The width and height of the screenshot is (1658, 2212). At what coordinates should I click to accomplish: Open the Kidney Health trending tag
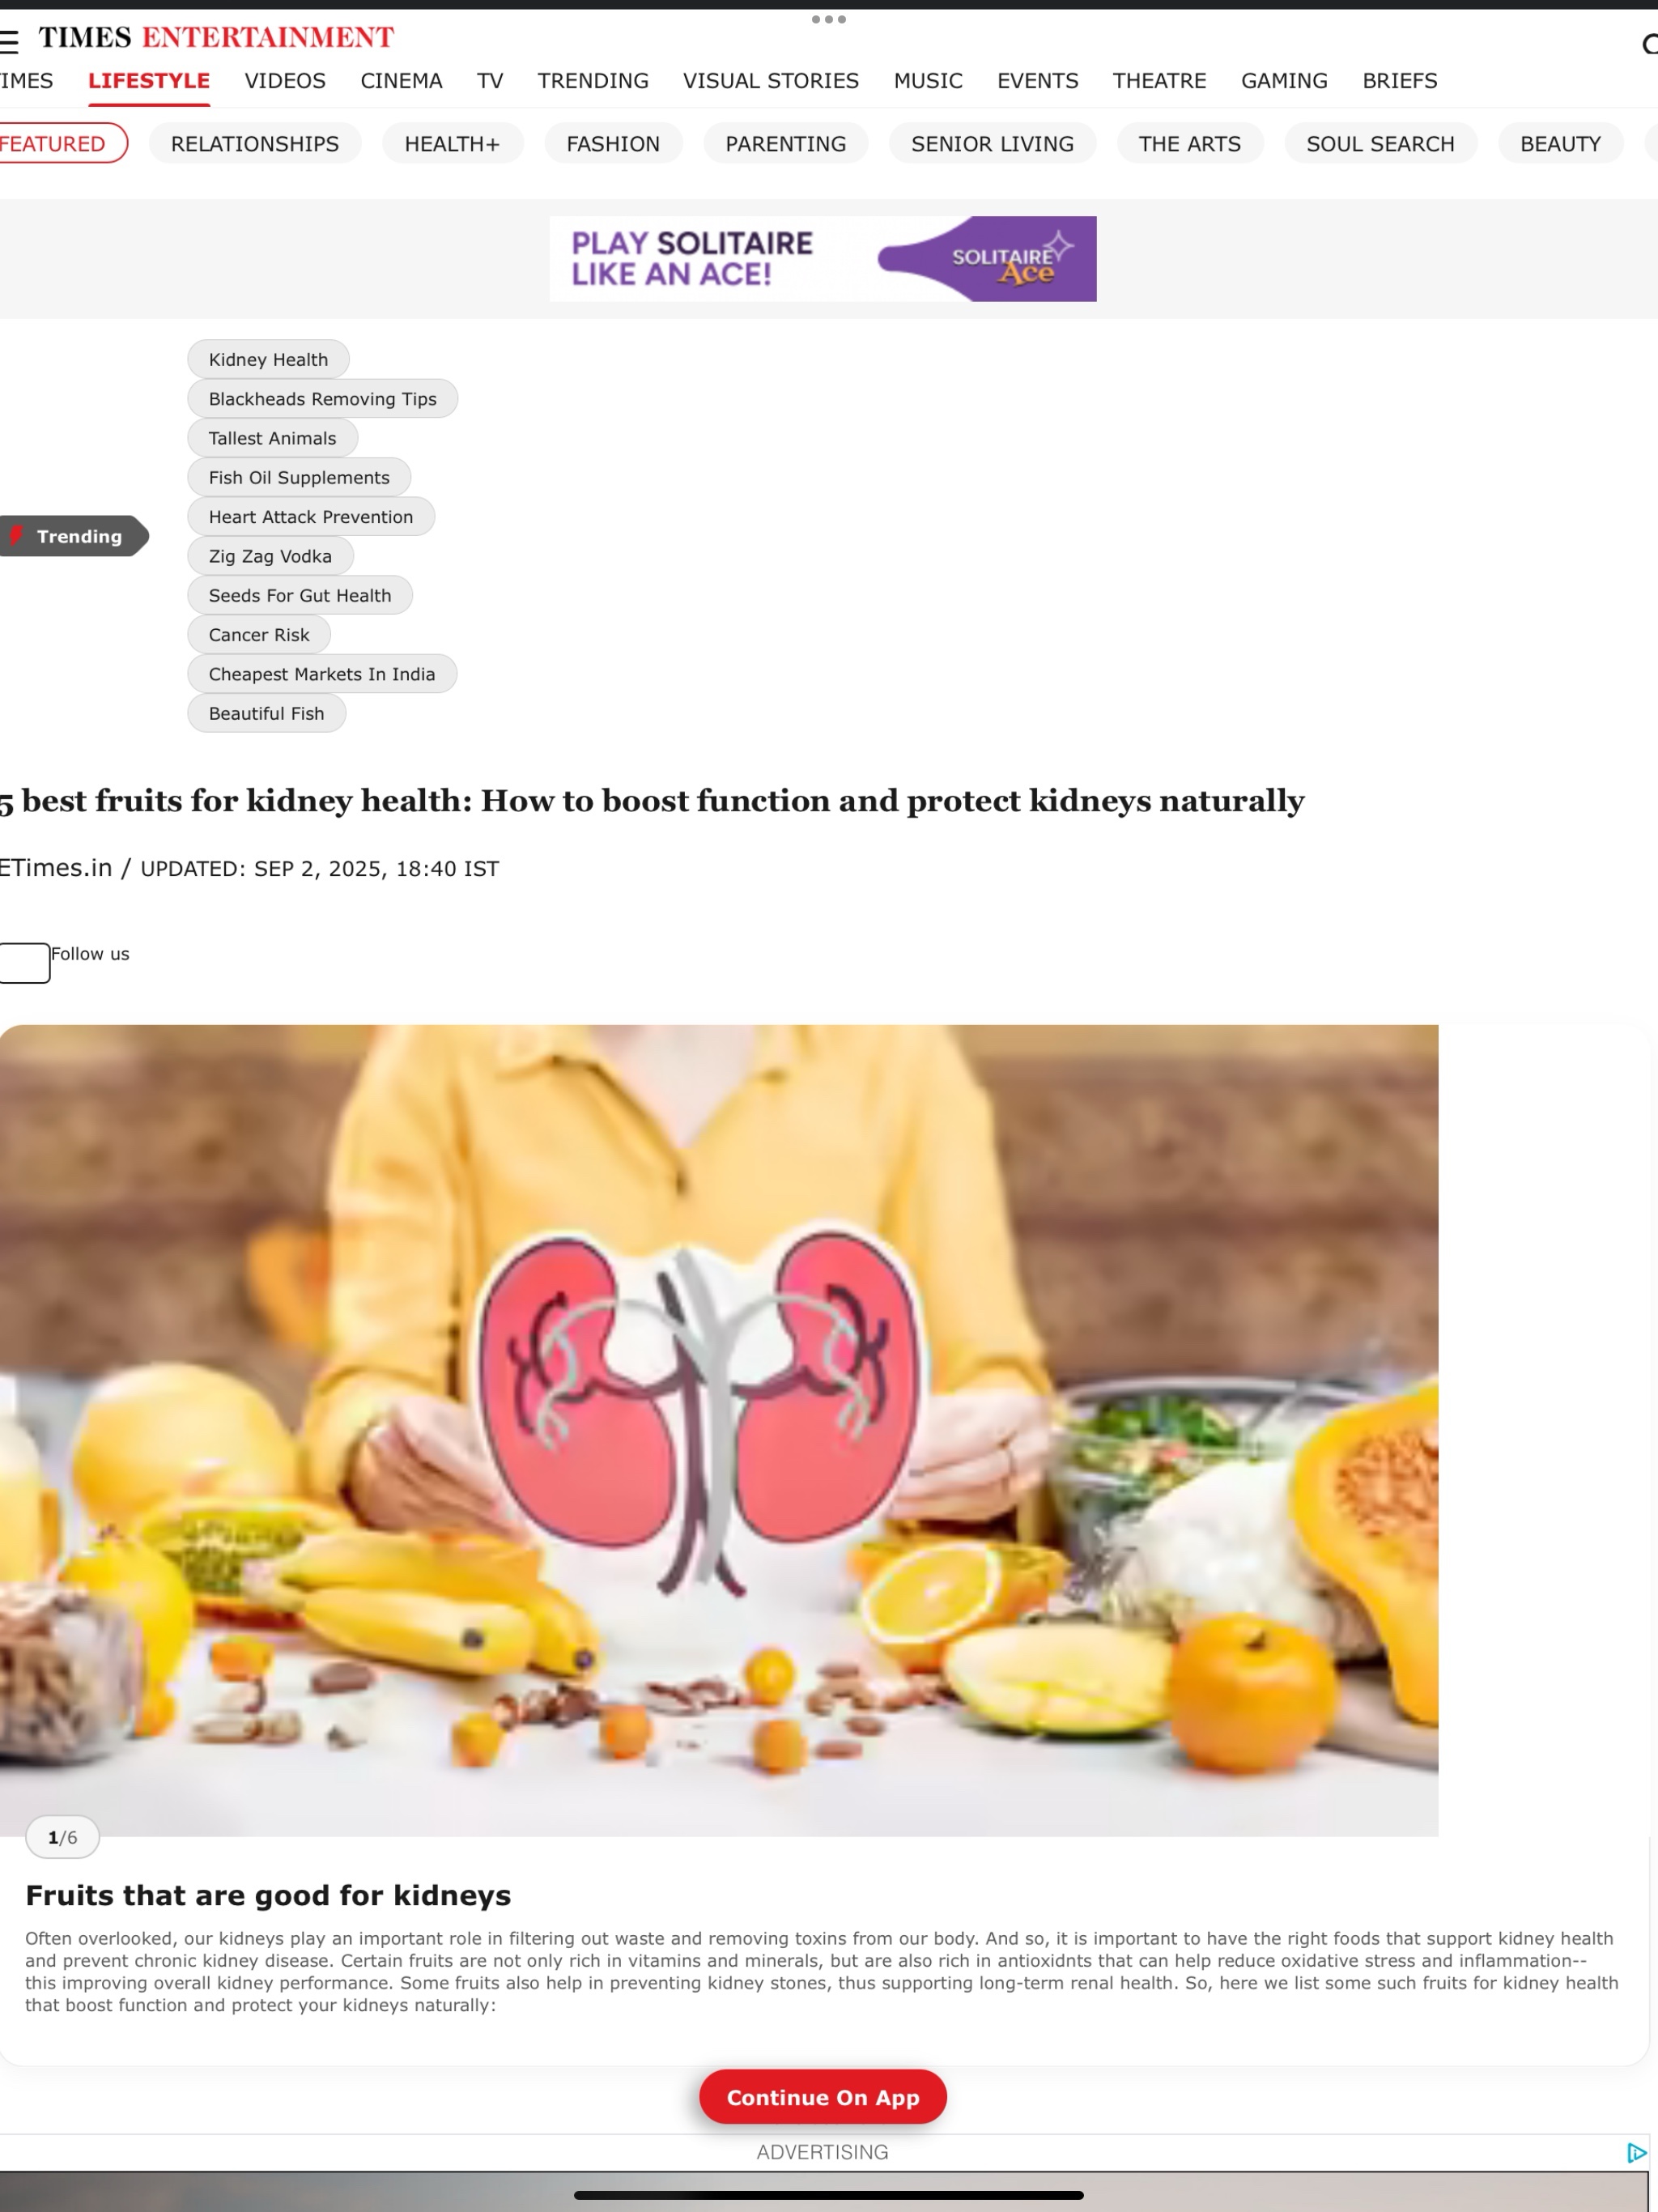point(268,359)
